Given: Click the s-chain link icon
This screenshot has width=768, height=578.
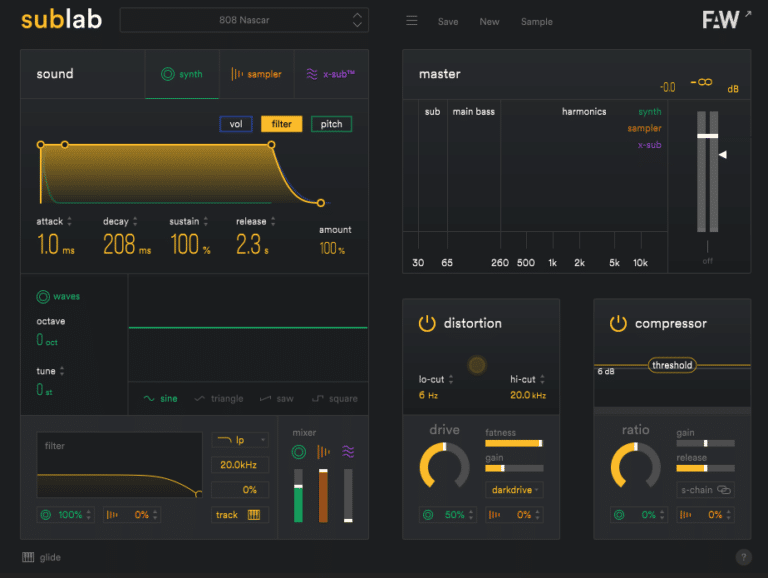Looking at the screenshot, I should [723, 490].
